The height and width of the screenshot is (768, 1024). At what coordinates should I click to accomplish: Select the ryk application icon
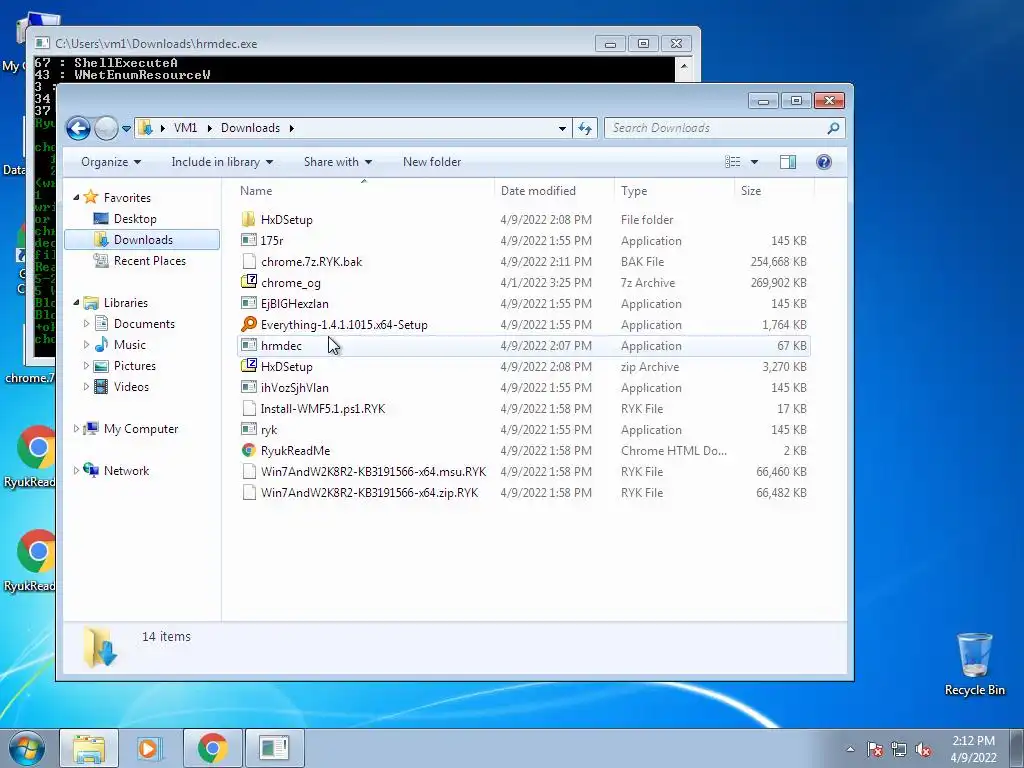coord(249,429)
